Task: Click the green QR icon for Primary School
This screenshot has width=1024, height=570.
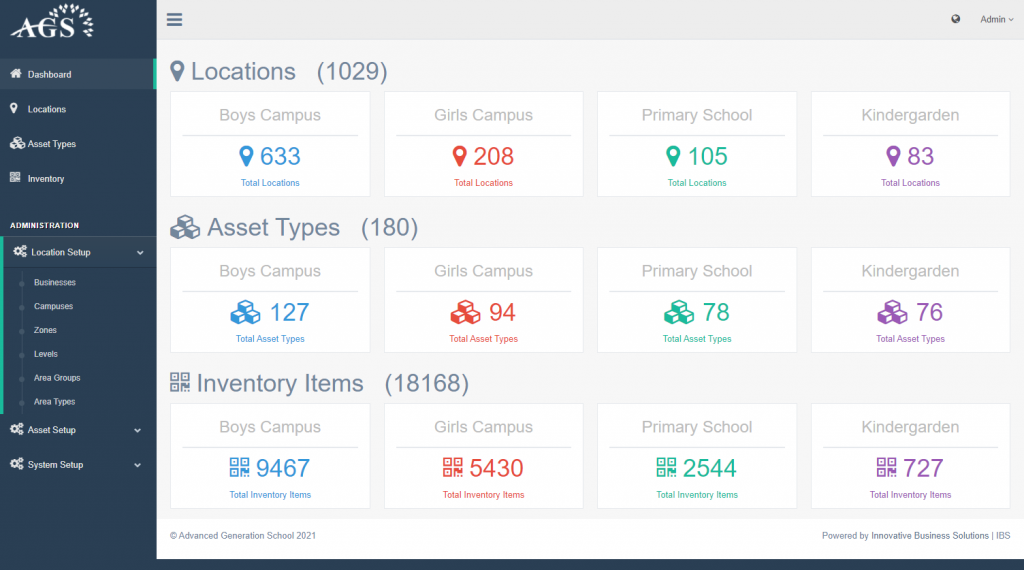Action: 667,468
